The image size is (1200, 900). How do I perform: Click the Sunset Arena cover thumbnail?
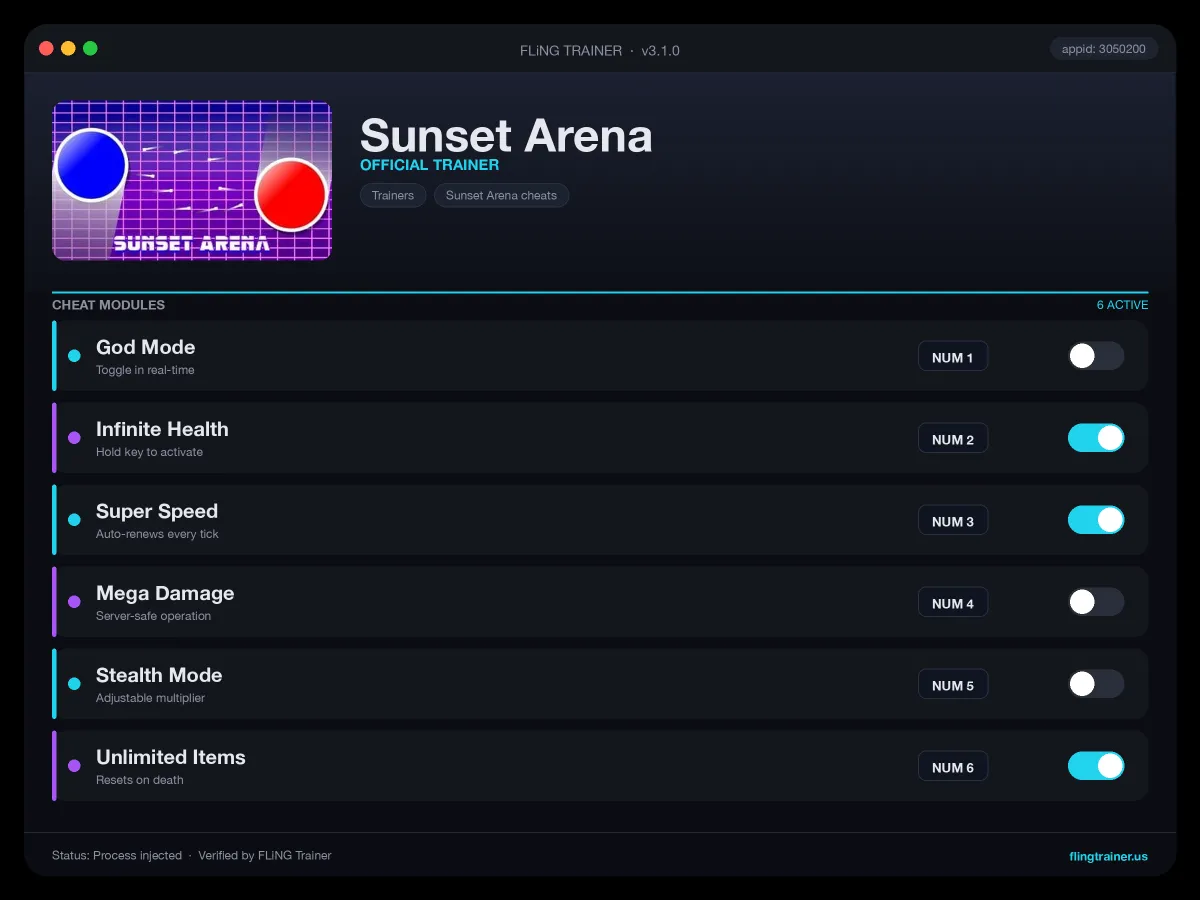(192, 181)
